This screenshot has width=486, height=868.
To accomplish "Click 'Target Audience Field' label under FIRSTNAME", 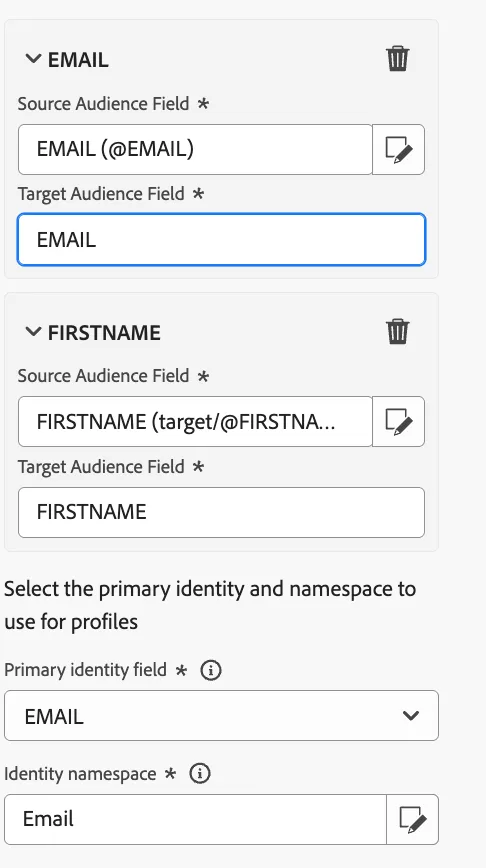I will click(x=101, y=467).
